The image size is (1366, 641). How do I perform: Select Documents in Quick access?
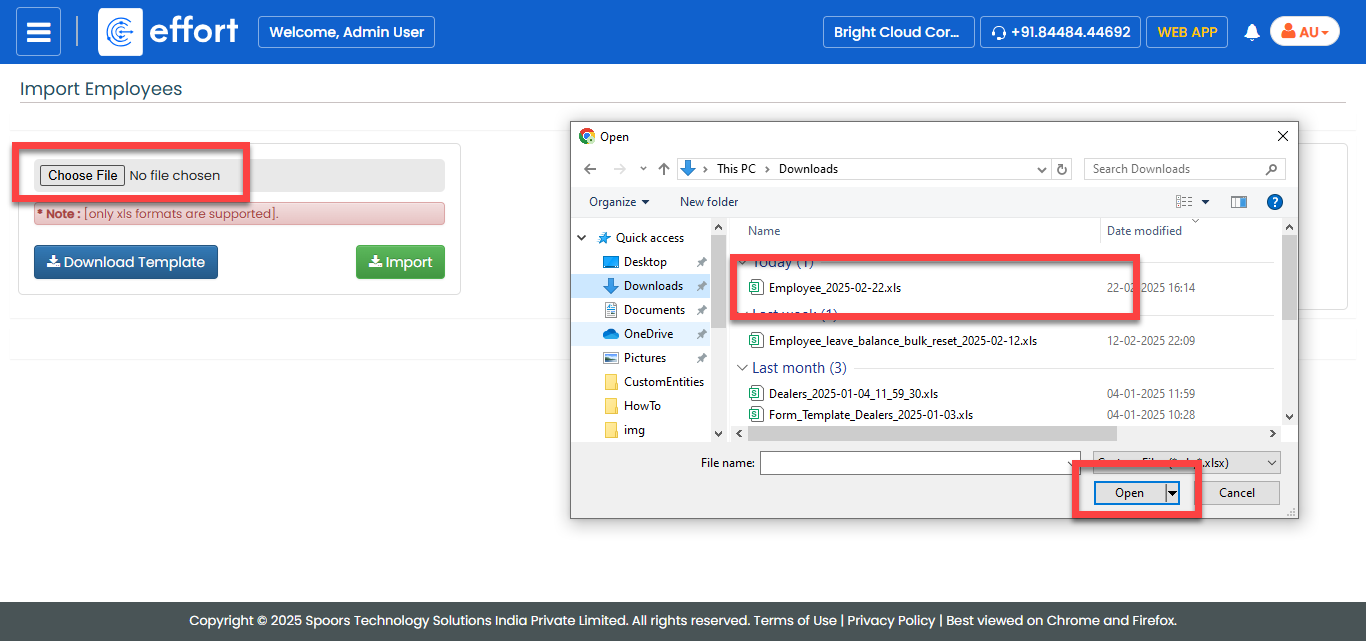[654, 310]
